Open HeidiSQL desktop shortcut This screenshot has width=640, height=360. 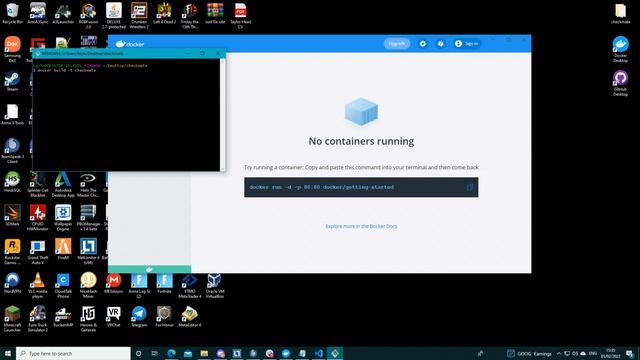click(x=12, y=182)
